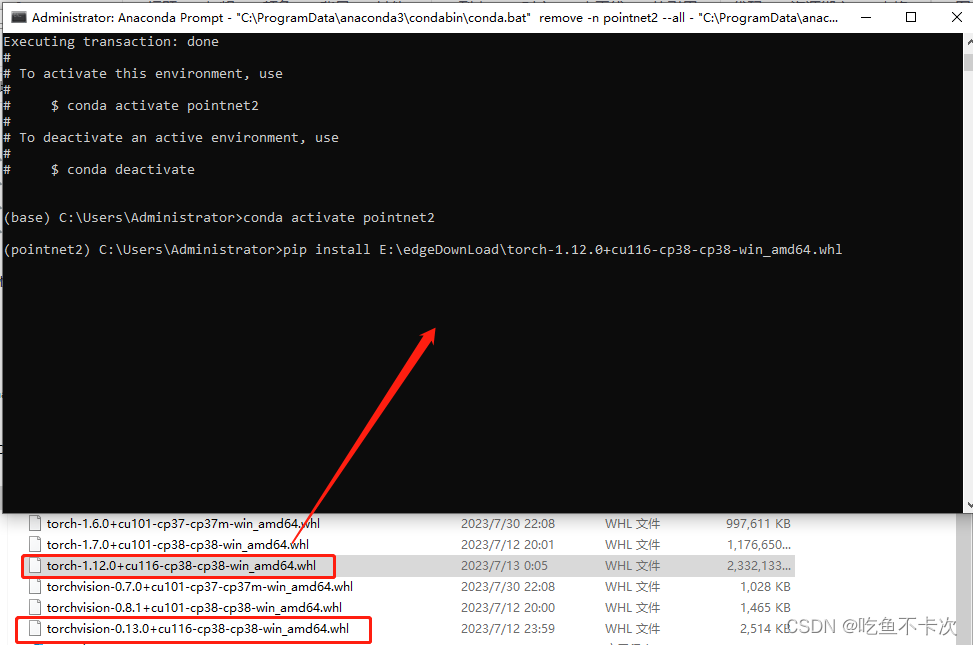Click date 2023/7/12 23:59 in file list
Screen dimensions: 973x645
(x=508, y=629)
